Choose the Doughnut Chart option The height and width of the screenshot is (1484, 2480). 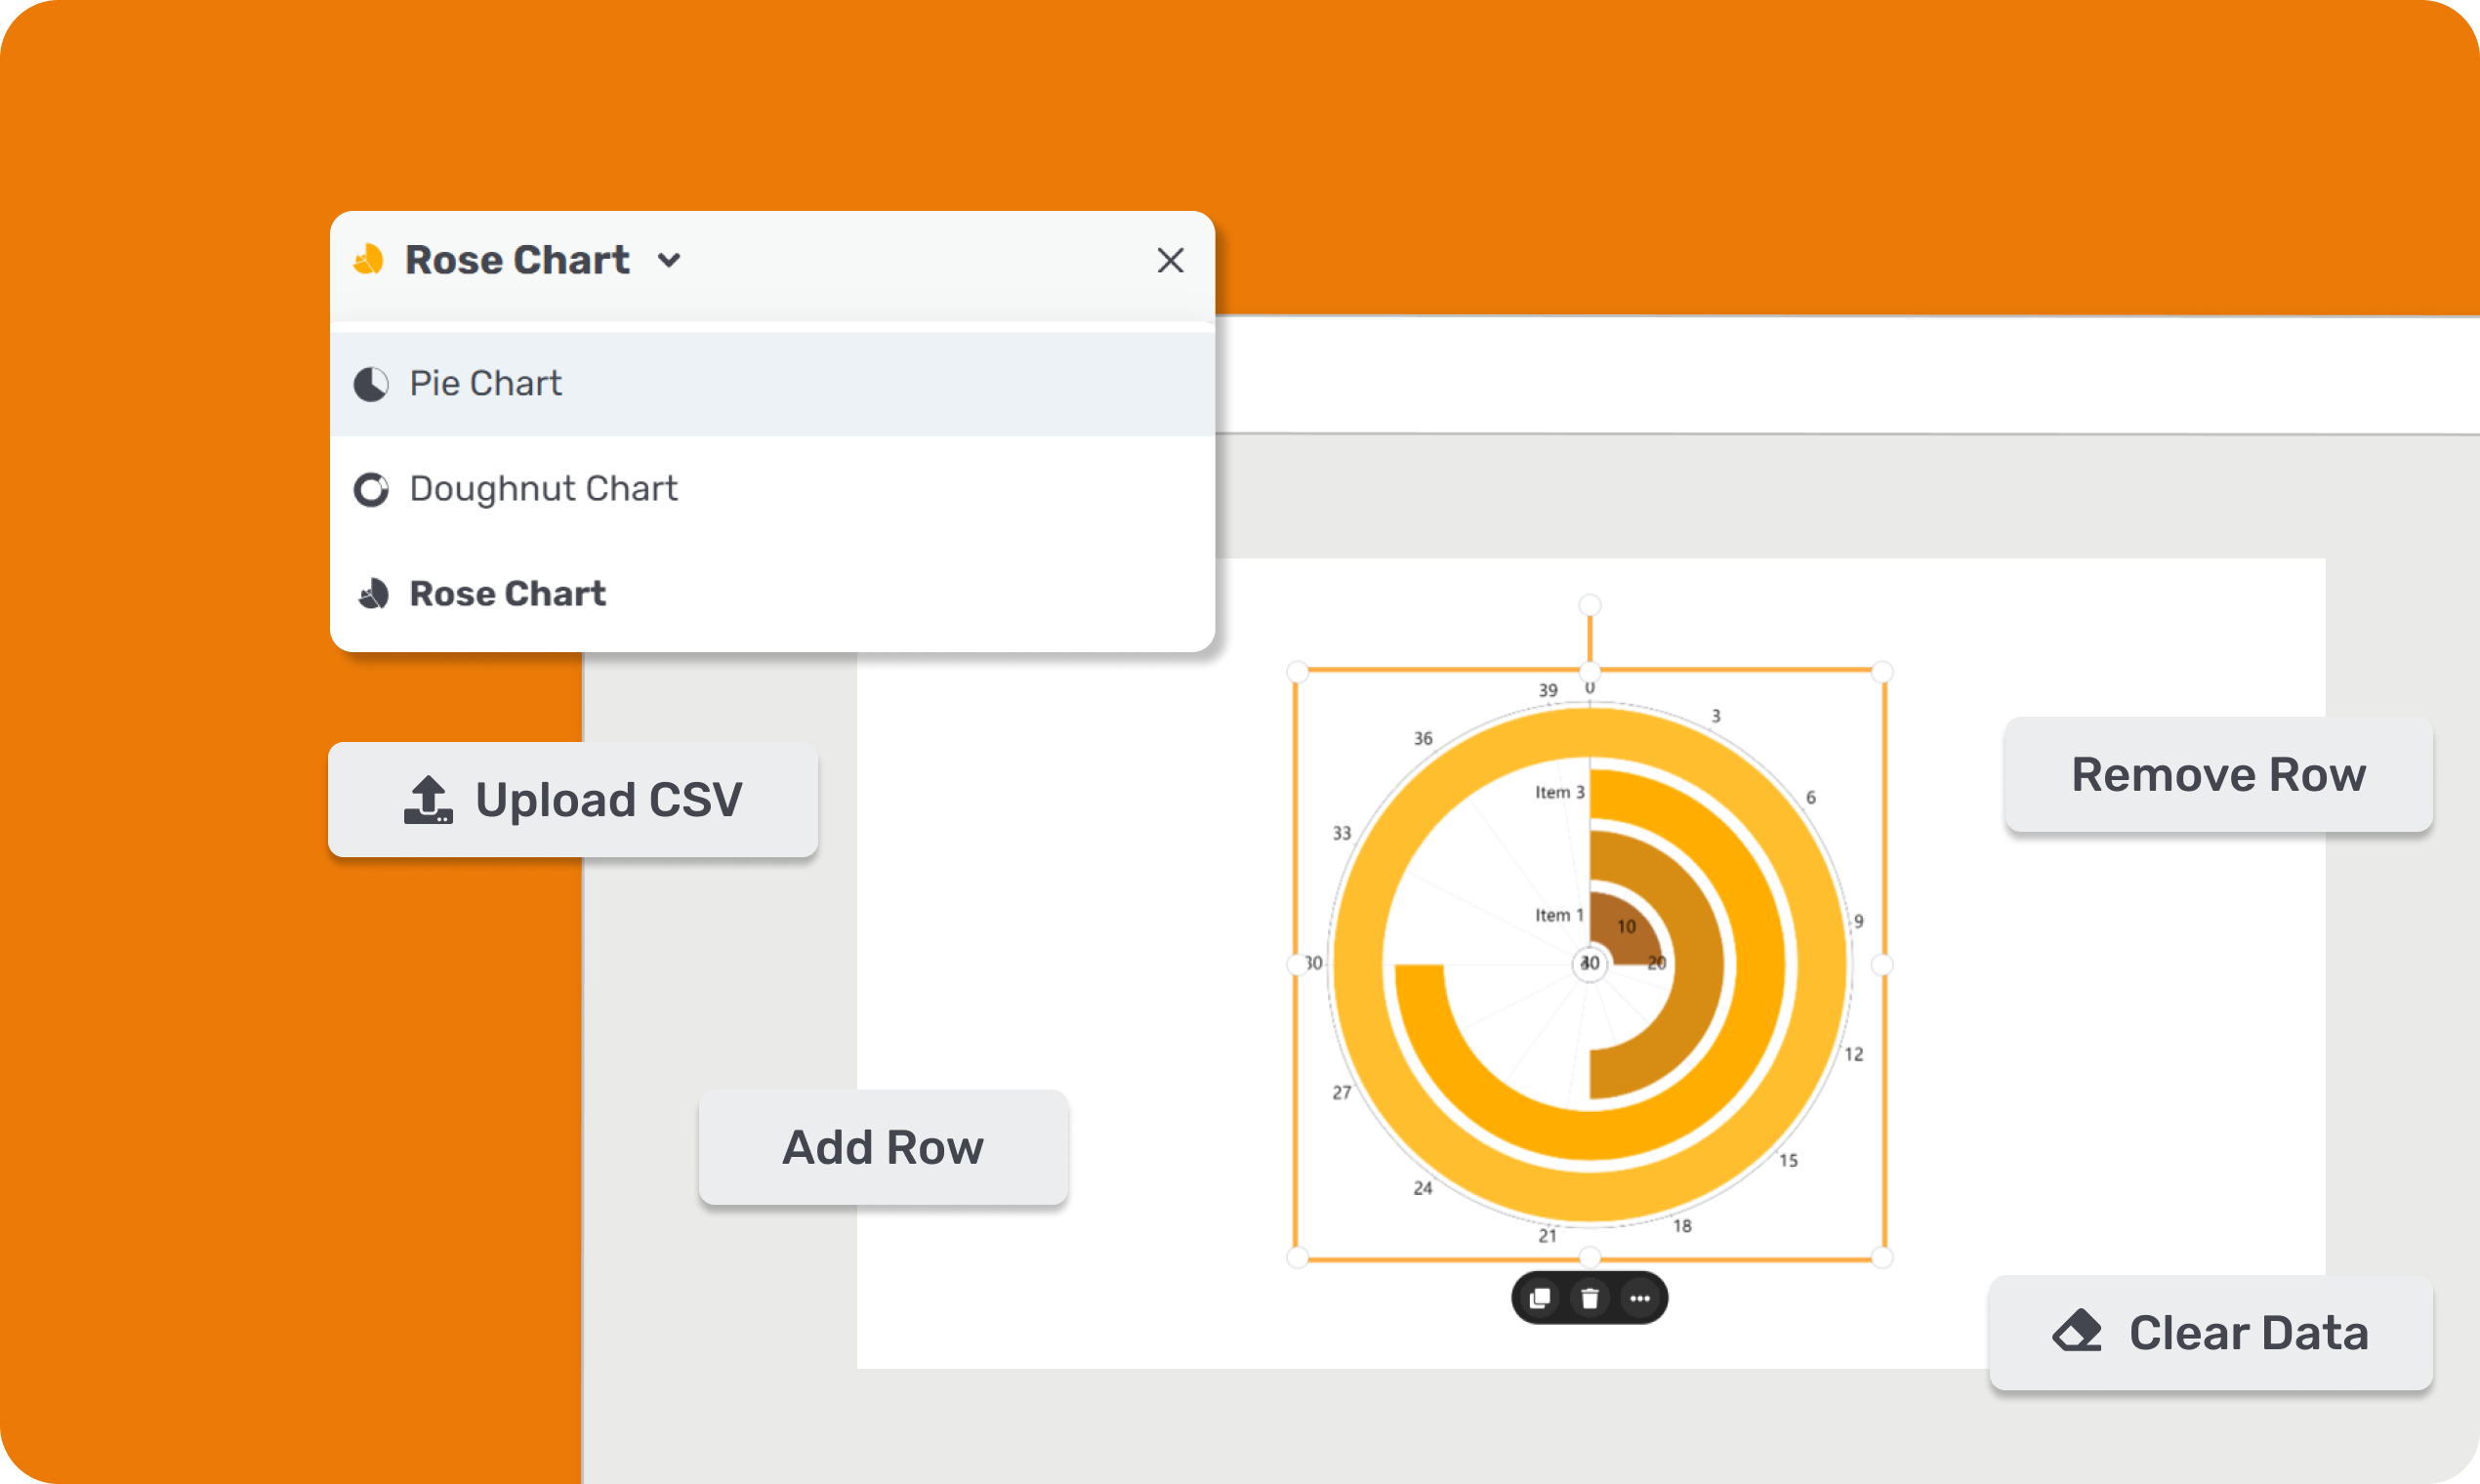(772, 489)
